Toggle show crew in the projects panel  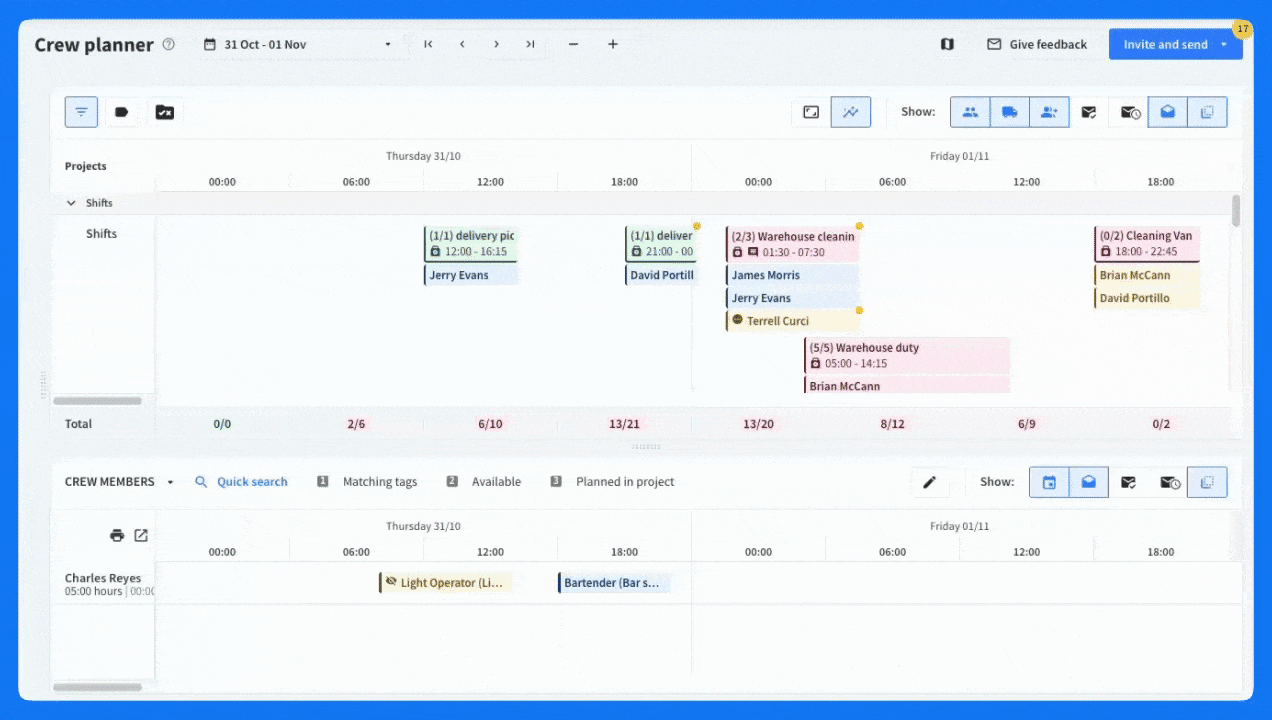coord(970,112)
